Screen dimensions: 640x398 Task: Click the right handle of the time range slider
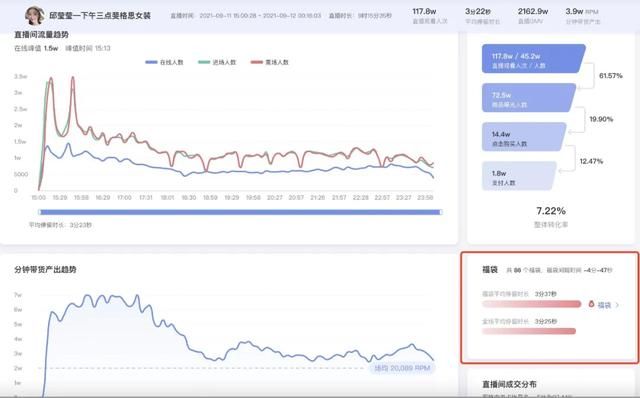pos(441,212)
